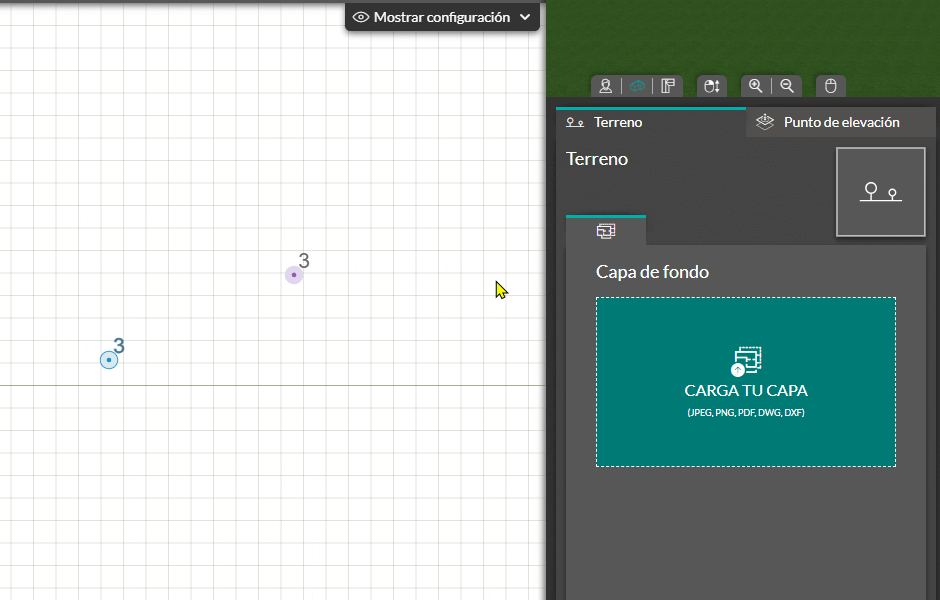Viewport: 940px width, 600px height.
Task: Click CARGA TU CAPA upload button
Action: [746, 382]
